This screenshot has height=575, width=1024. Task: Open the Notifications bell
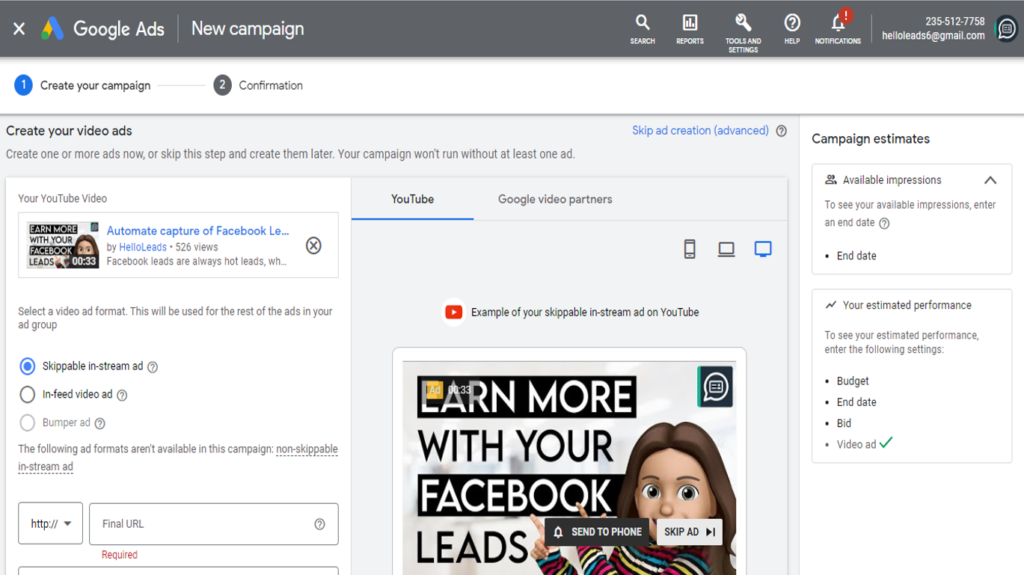(x=838, y=29)
